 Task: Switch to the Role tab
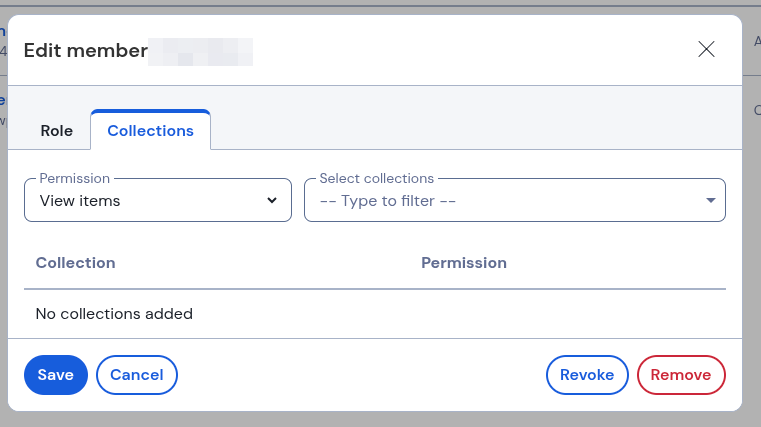[x=57, y=131]
